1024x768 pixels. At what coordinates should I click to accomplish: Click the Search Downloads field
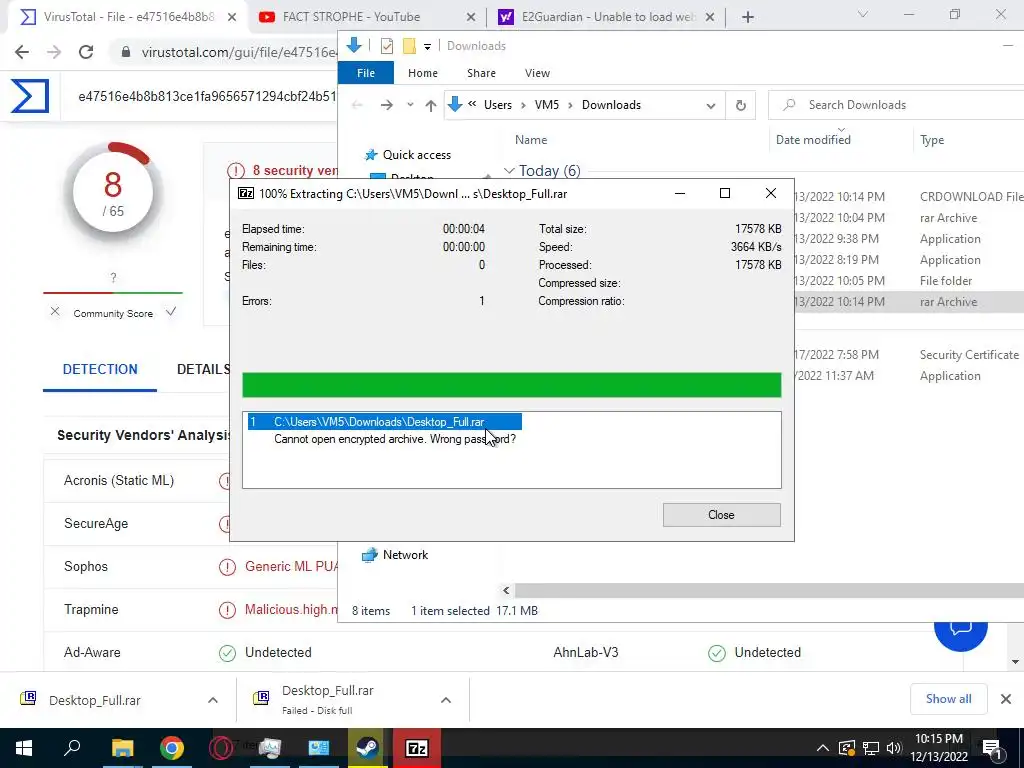click(896, 104)
